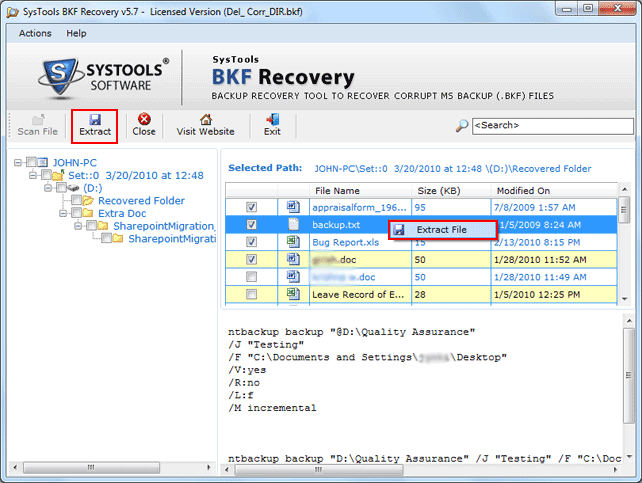This screenshot has height=483, width=642.
Task: Click the Word icon in the 11:49 AM row
Action: (x=293, y=276)
